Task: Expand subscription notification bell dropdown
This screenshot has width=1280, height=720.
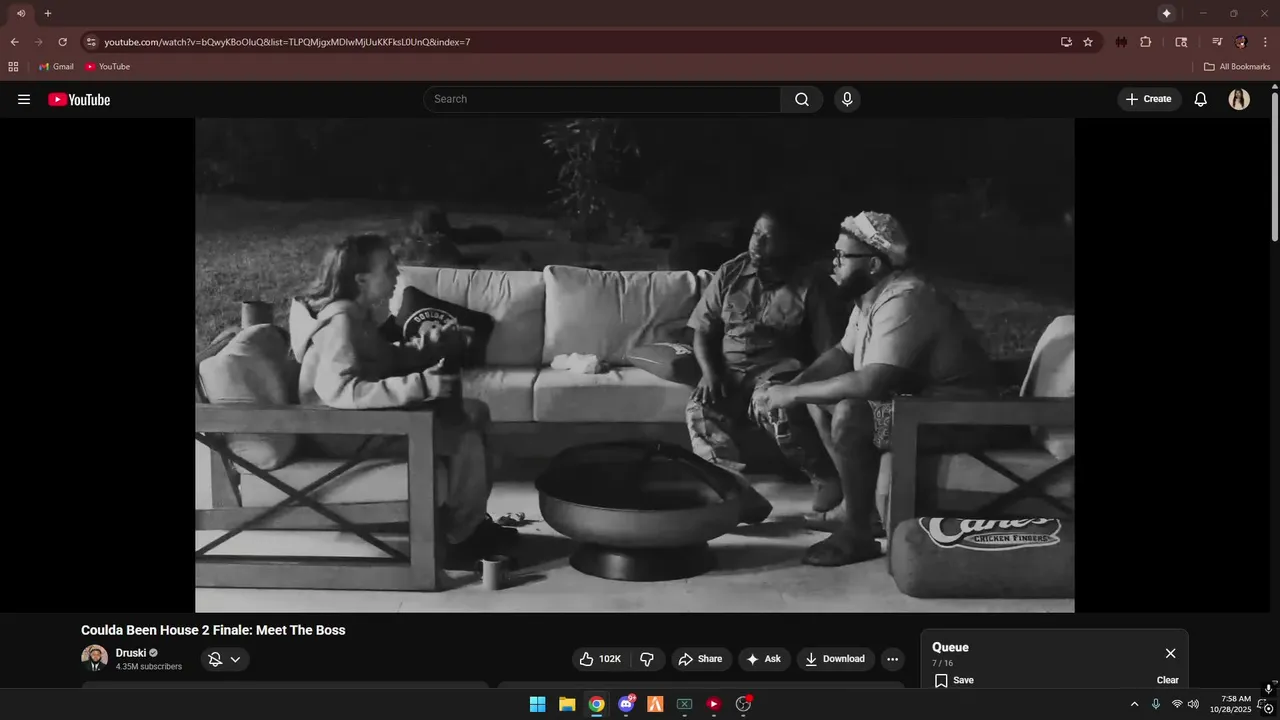Action: coord(225,659)
